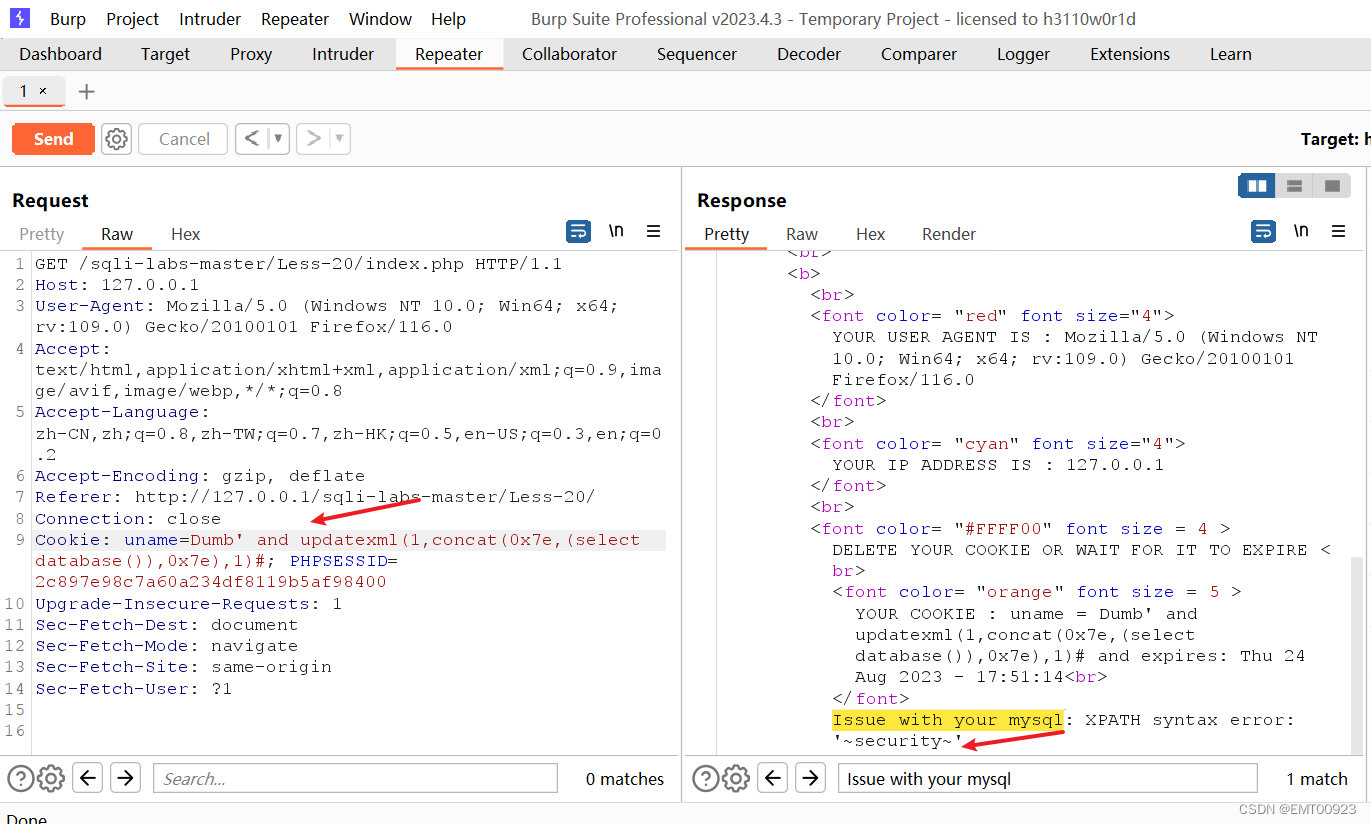Viewport: 1371px width, 824px height.
Task: Switch to the Intruder tool tab
Action: [343, 54]
